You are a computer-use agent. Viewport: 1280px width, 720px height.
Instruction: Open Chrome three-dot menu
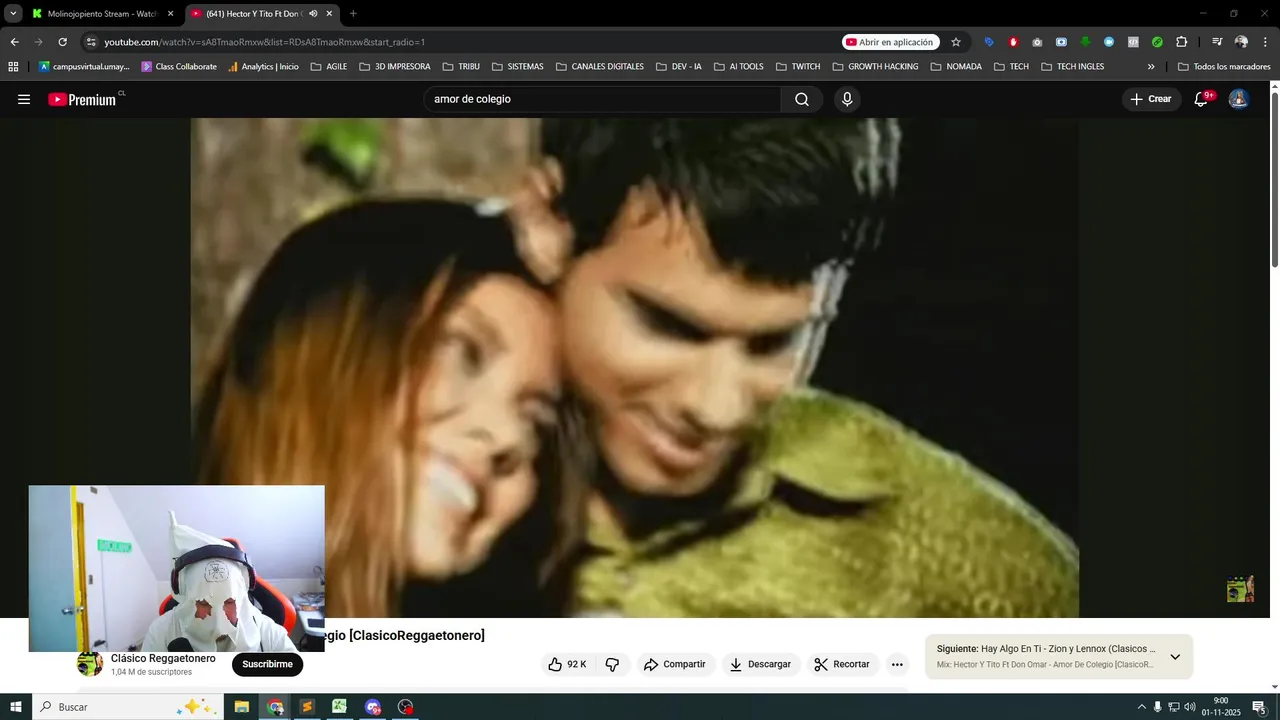tap(1265, 42)
